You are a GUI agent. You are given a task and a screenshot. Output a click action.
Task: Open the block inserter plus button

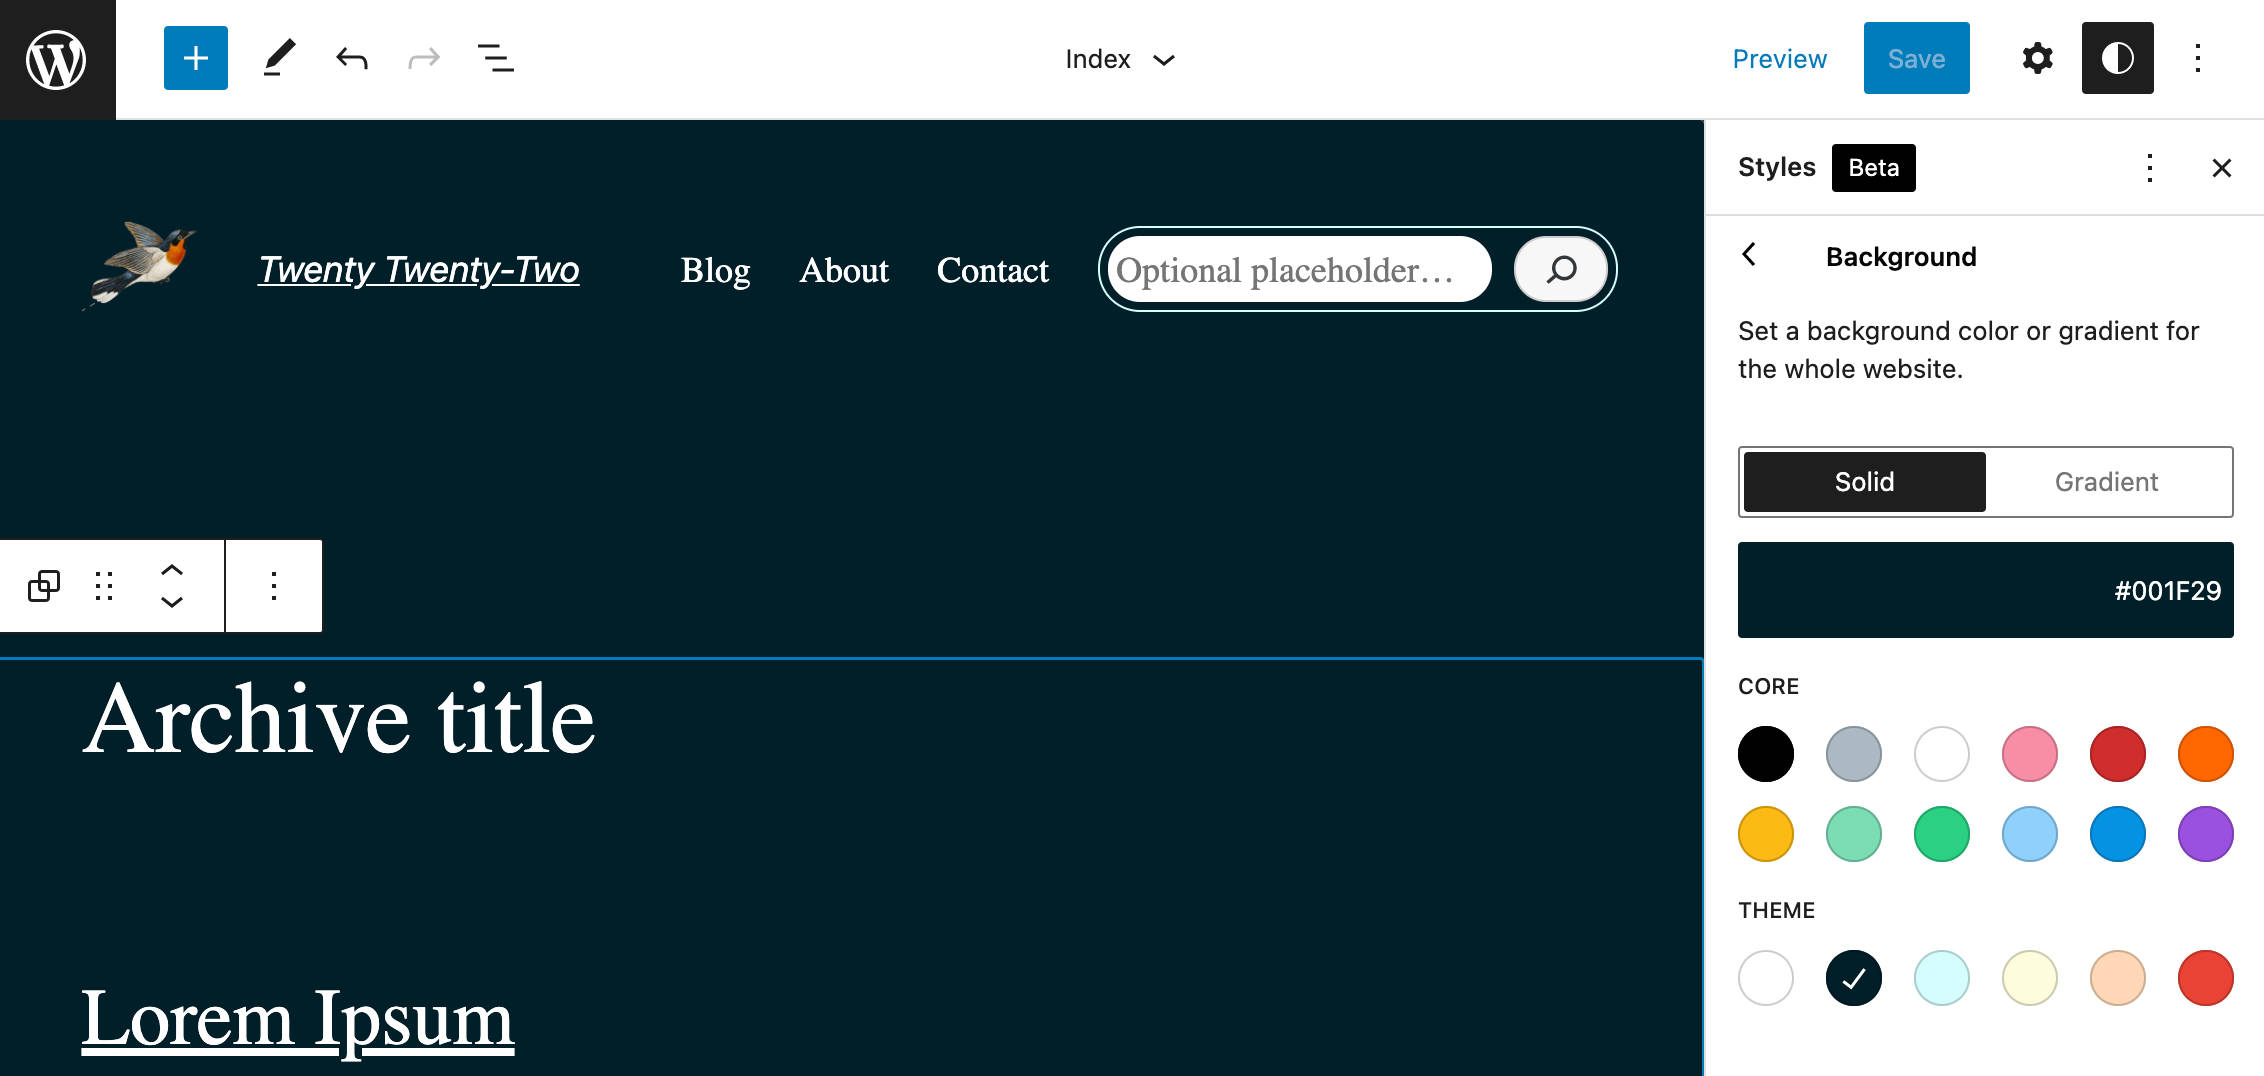point(196,58)
